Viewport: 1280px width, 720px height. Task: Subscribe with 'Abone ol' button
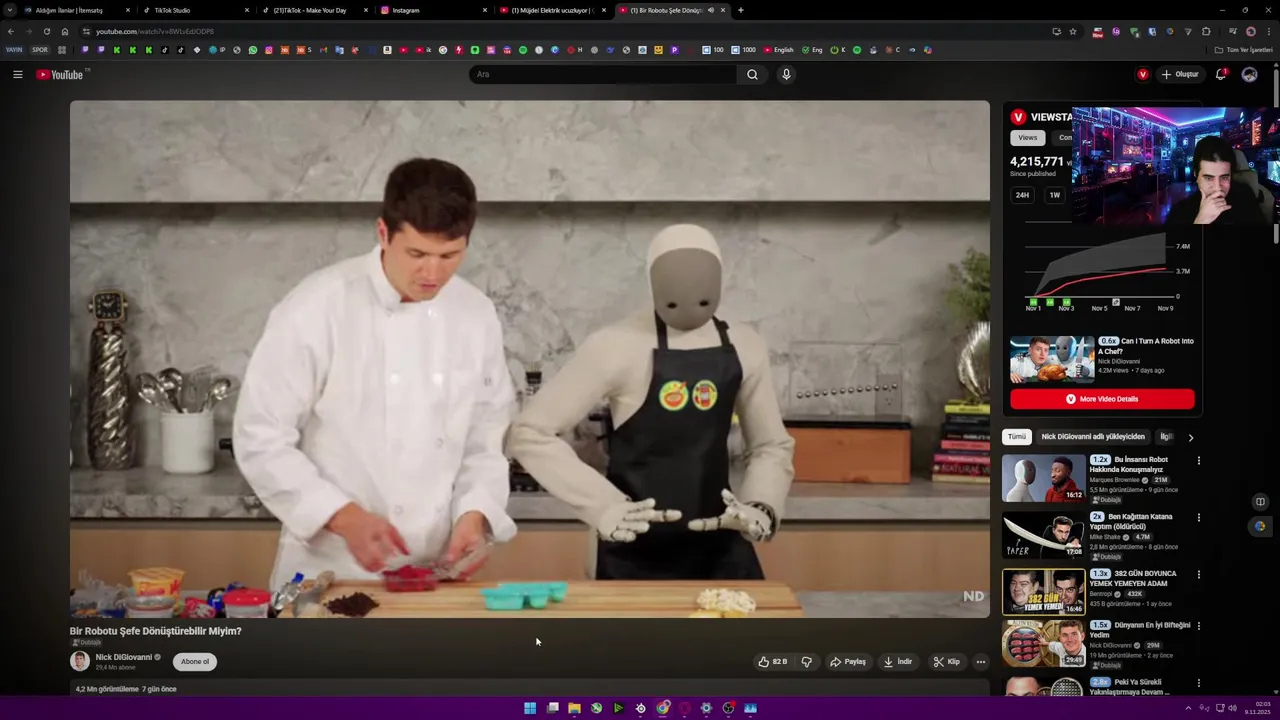point(195,661)
